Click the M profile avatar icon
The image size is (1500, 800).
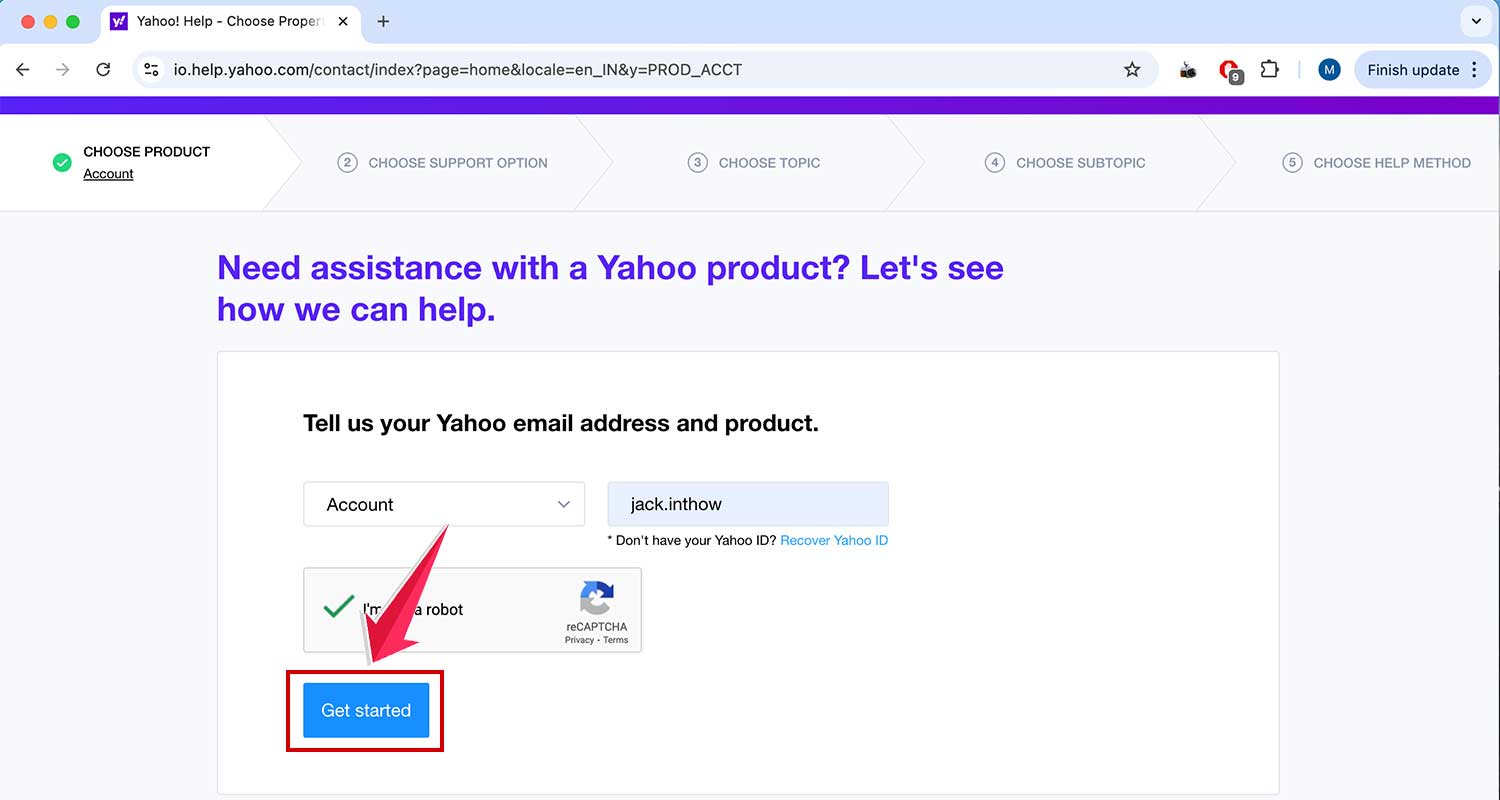1329,69
